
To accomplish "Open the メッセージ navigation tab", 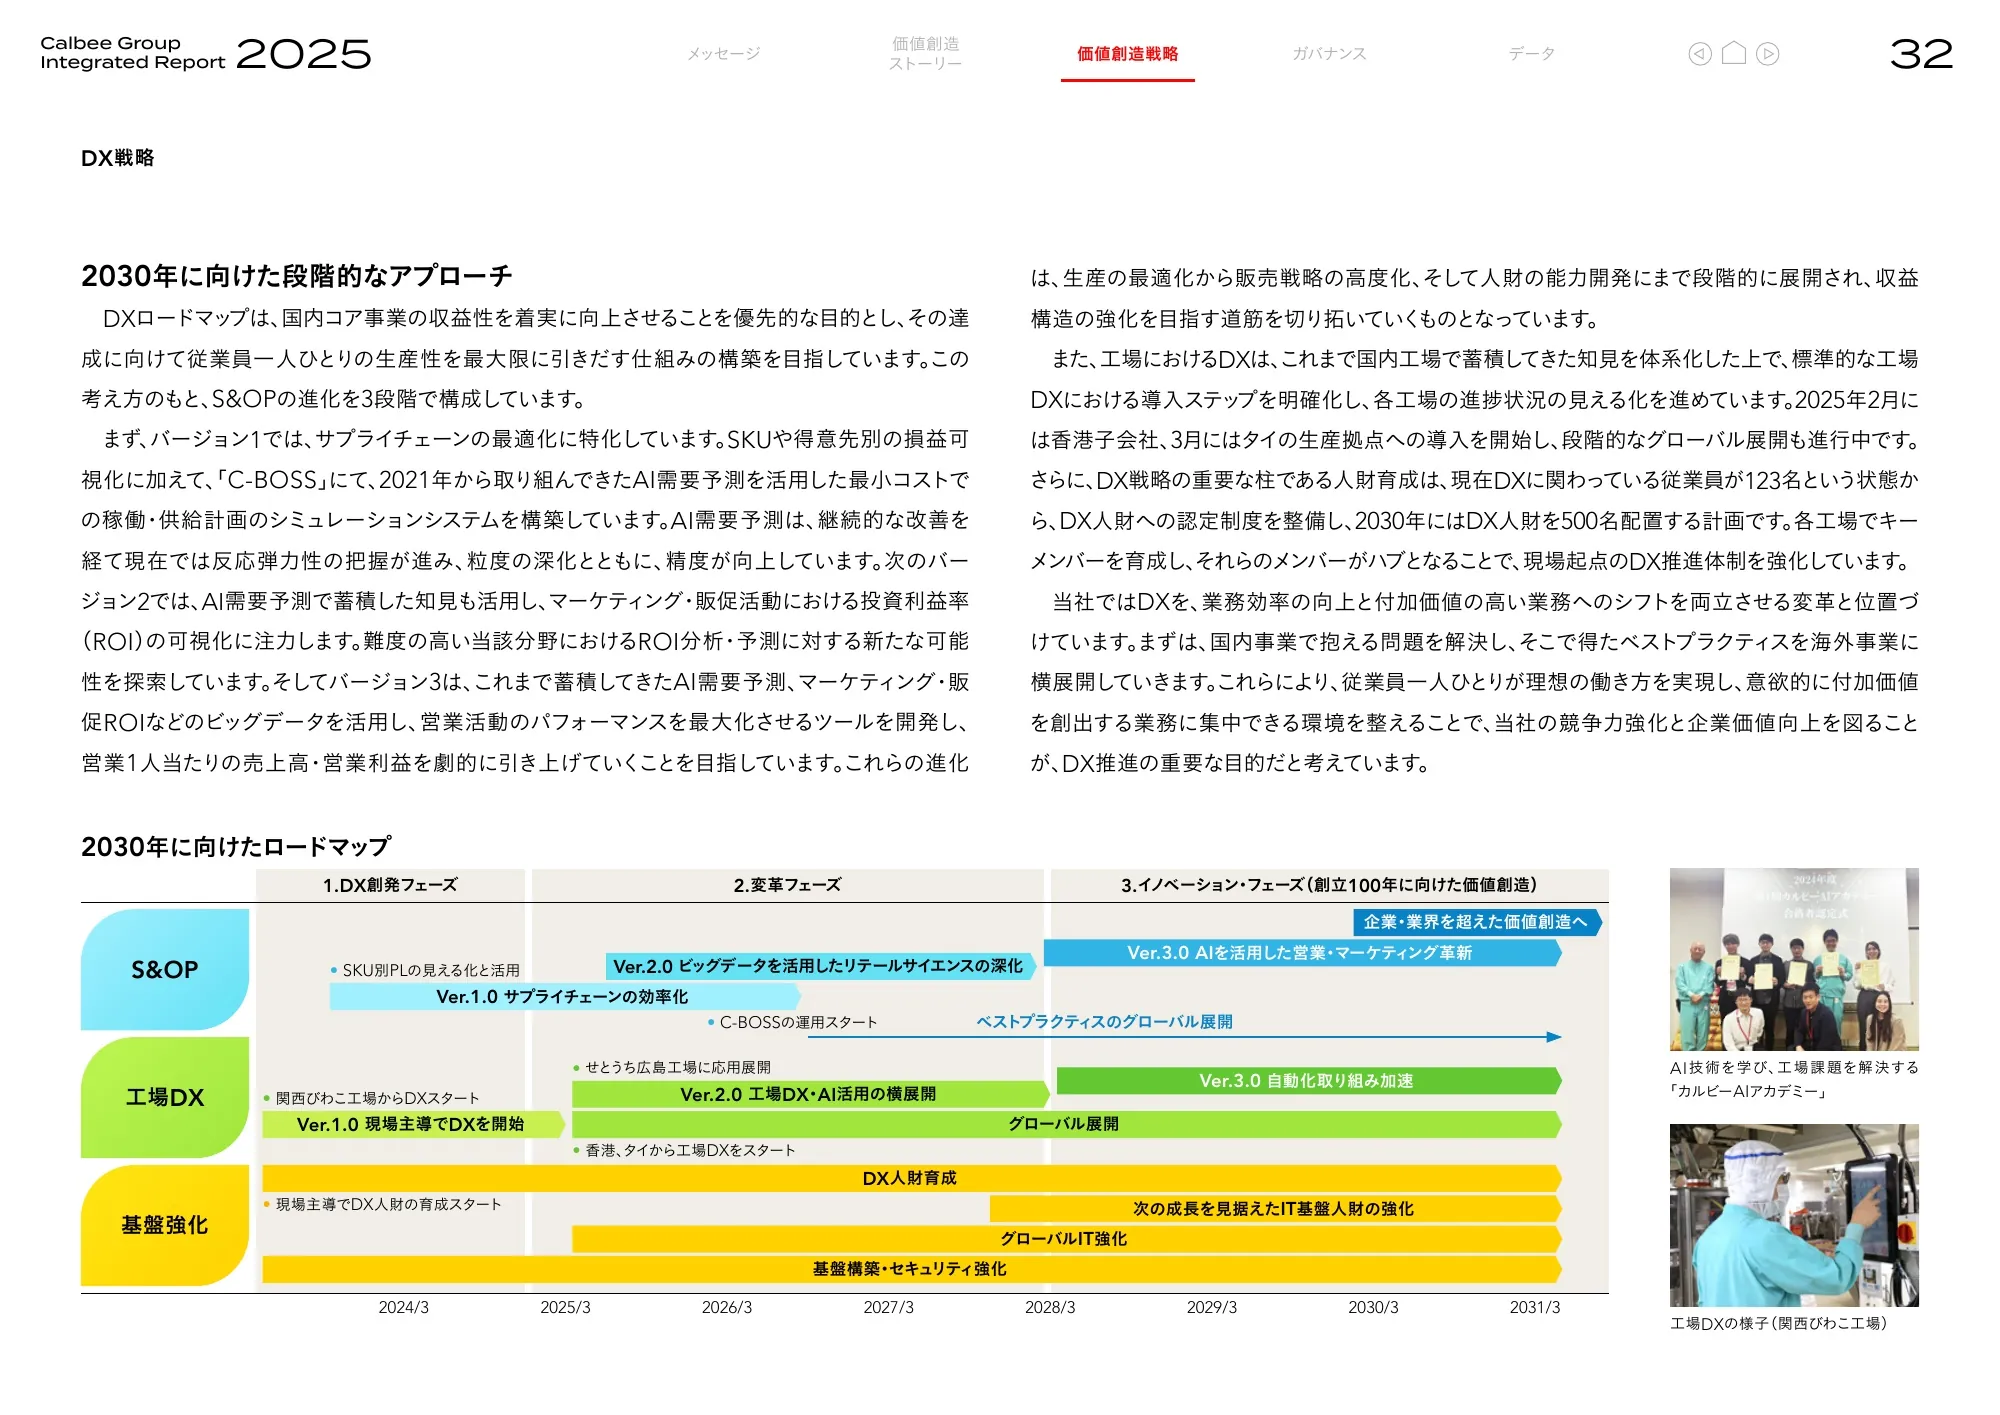I will [723, 54].
